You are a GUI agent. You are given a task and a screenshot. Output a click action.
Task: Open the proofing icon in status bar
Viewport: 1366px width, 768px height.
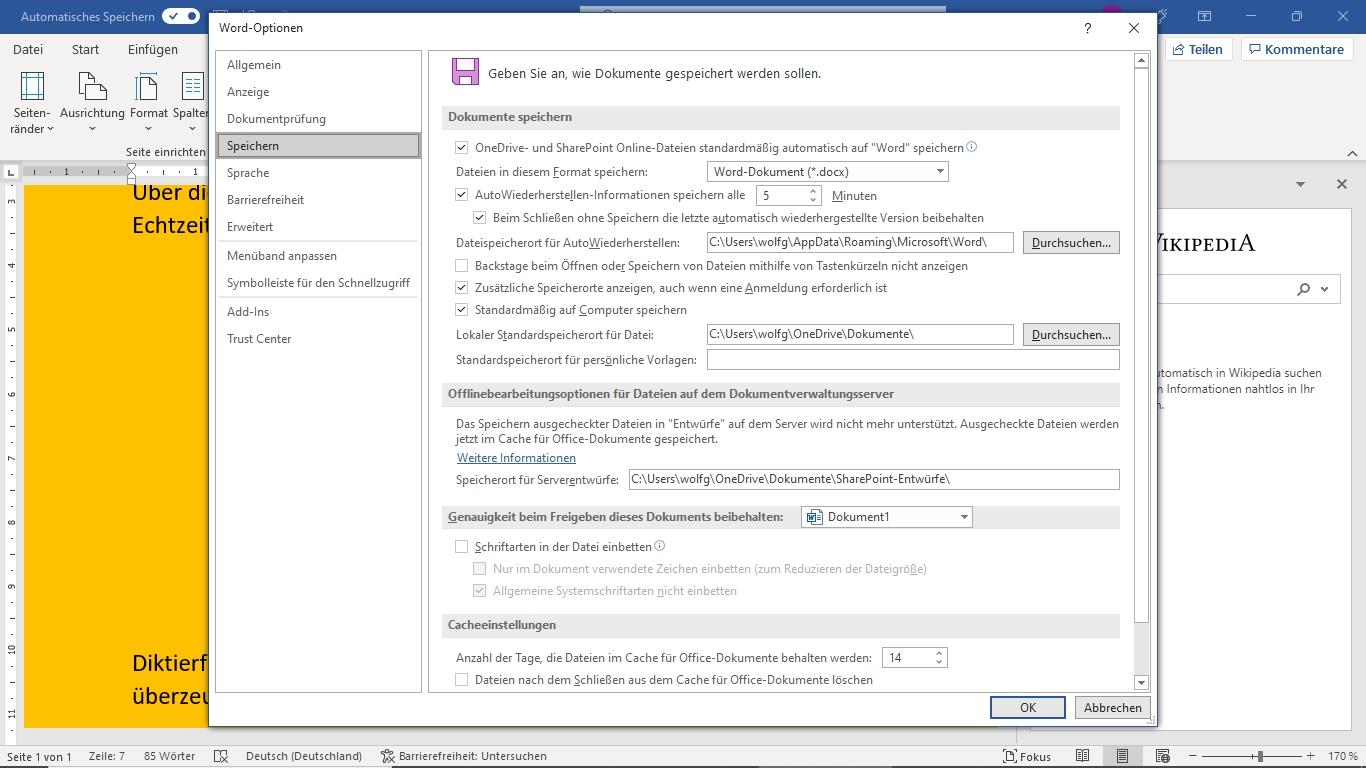[x=222, y=756]
